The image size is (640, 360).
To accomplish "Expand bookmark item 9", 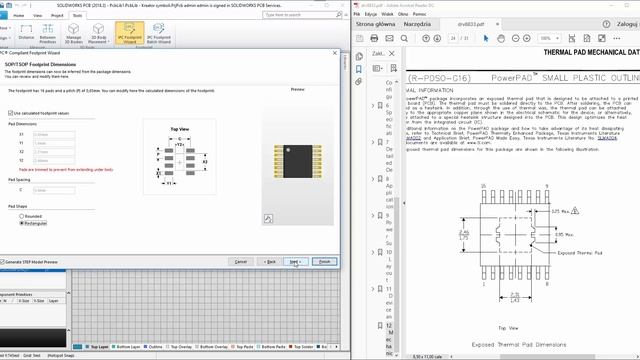I will (373, 216).
